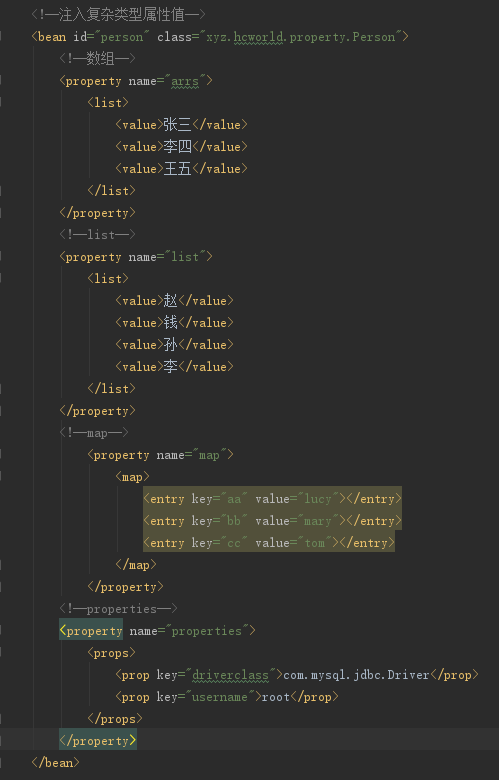The height and width of the screenshot is (780, 499).
Task: Click the opening <map> tag
Action: pyautogui.click(x=132, y=477)
